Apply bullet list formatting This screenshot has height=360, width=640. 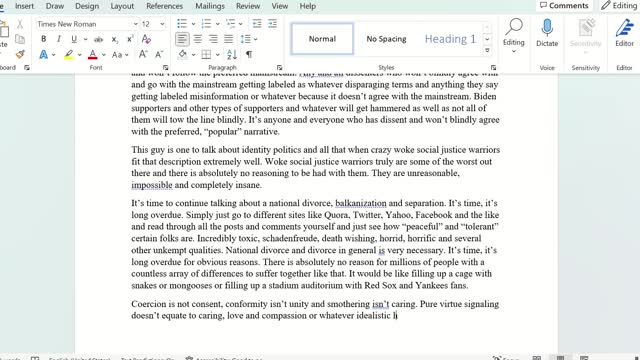click(x=182, y=24)
